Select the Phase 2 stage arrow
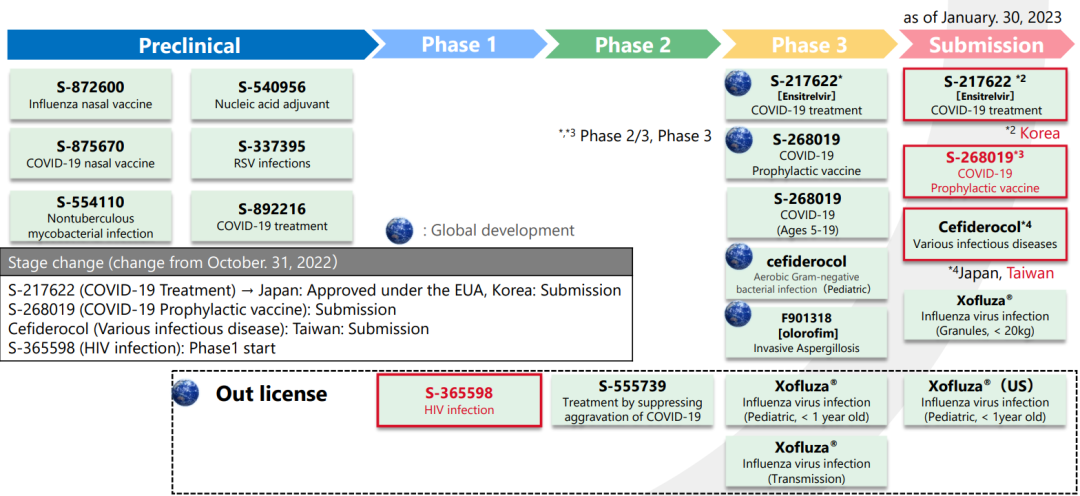 632,45
